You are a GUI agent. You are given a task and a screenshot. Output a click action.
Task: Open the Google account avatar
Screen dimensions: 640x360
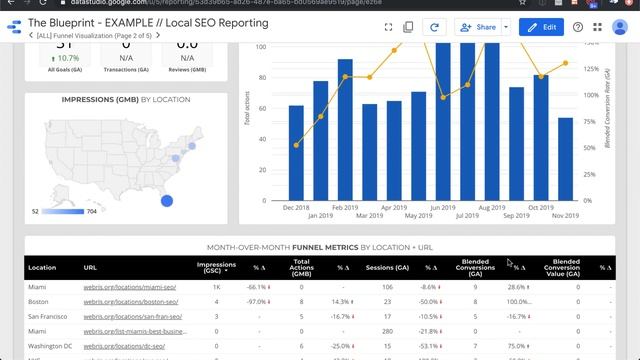620,27
